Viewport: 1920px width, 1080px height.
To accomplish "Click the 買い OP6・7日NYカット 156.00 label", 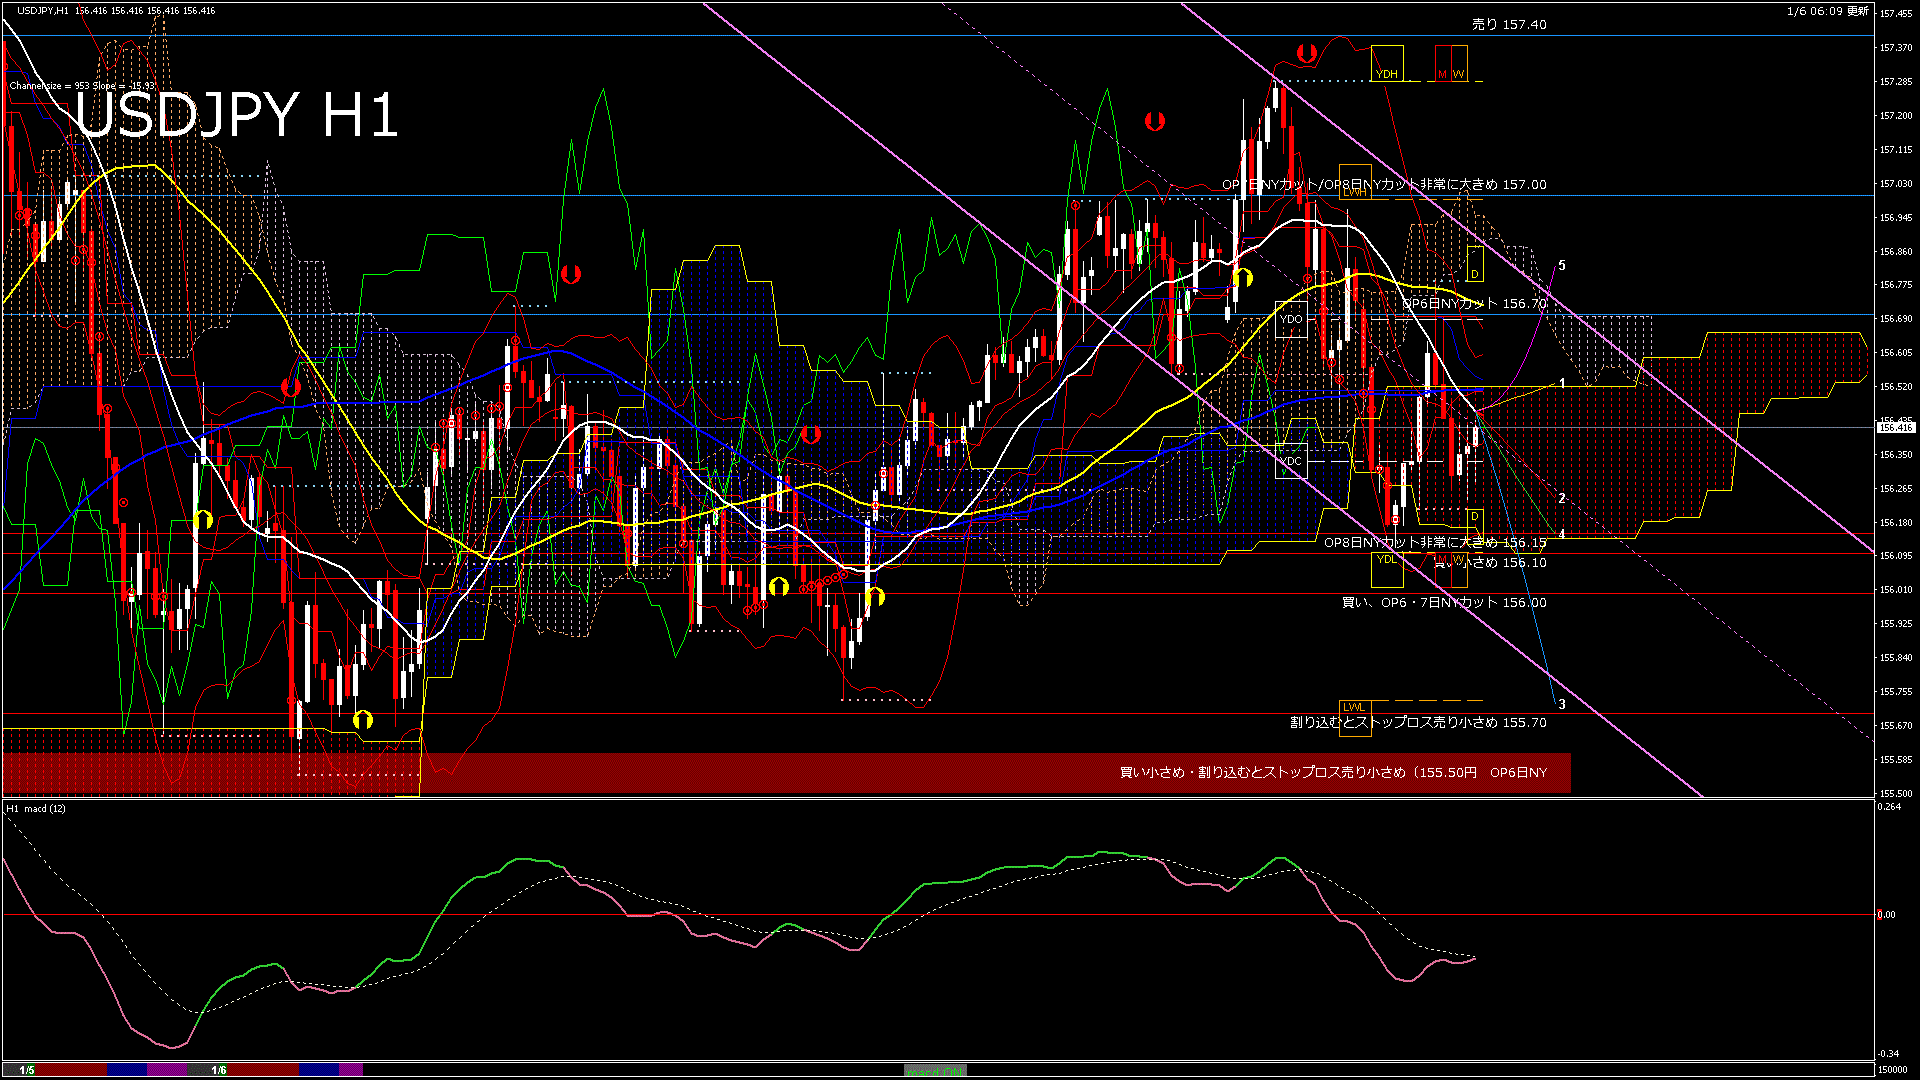I will coord(1443,602).
